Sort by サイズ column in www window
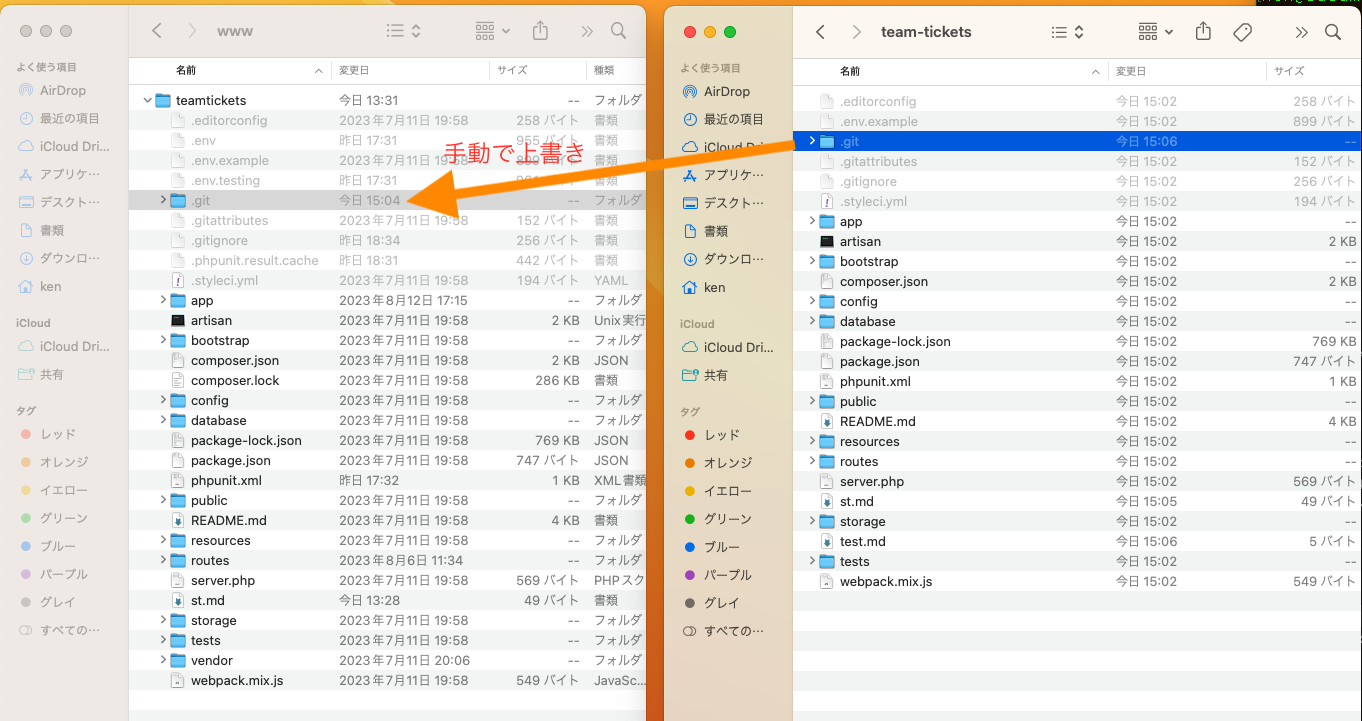This screenshot has width=1362, height=721. point(512,70)
